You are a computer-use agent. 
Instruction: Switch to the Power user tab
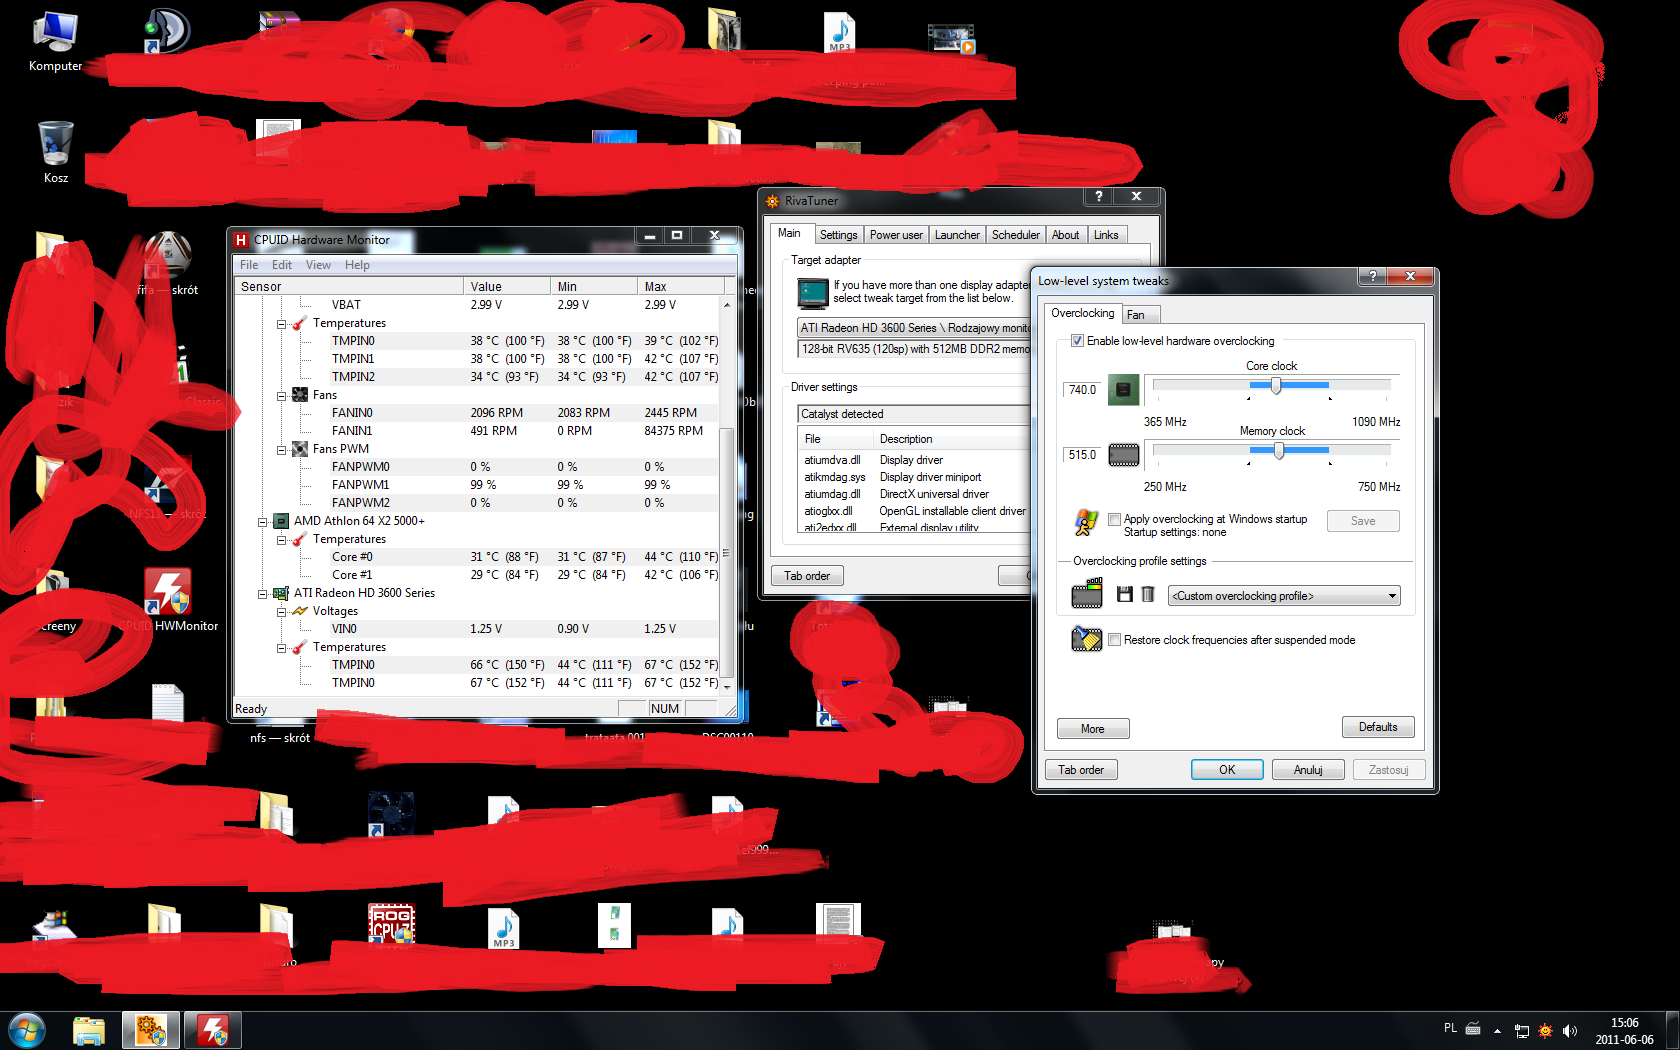pos(896,235)
